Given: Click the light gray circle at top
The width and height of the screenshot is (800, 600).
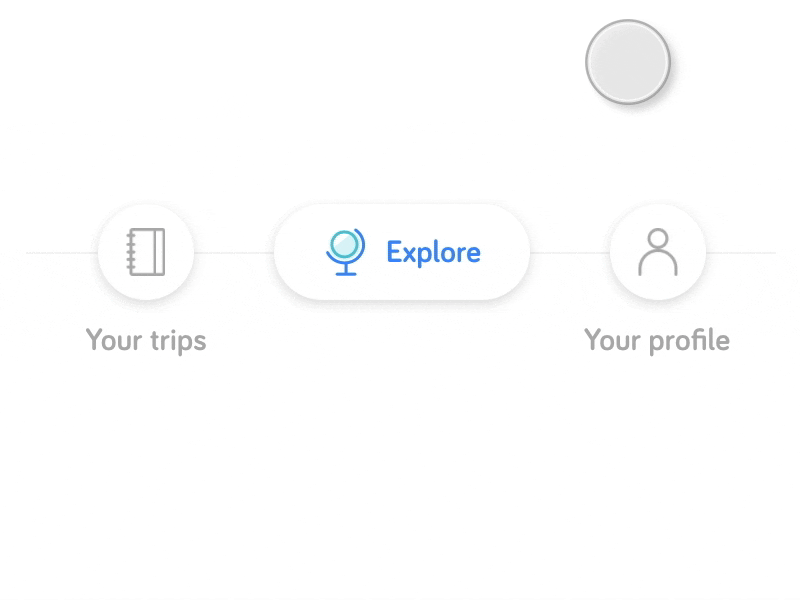Looking at the screenshot, I should click(x=627, y=62).
